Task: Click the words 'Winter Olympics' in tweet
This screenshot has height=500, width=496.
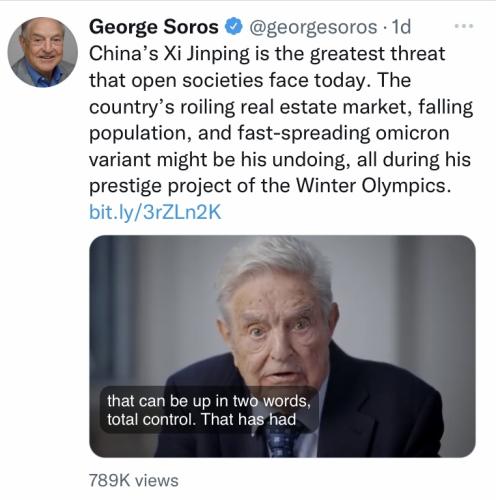Action: pos(371,185)
